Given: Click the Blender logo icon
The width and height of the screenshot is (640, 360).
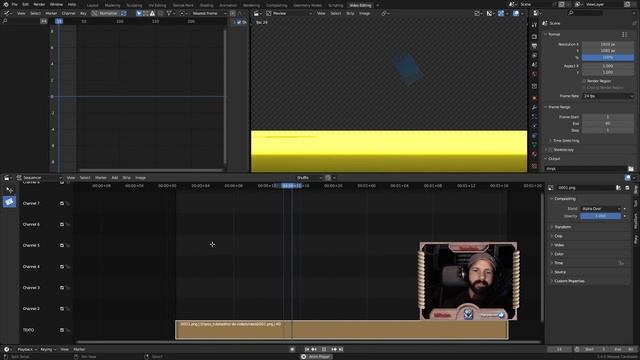Looking at the screenshot, I should (6, 4).
